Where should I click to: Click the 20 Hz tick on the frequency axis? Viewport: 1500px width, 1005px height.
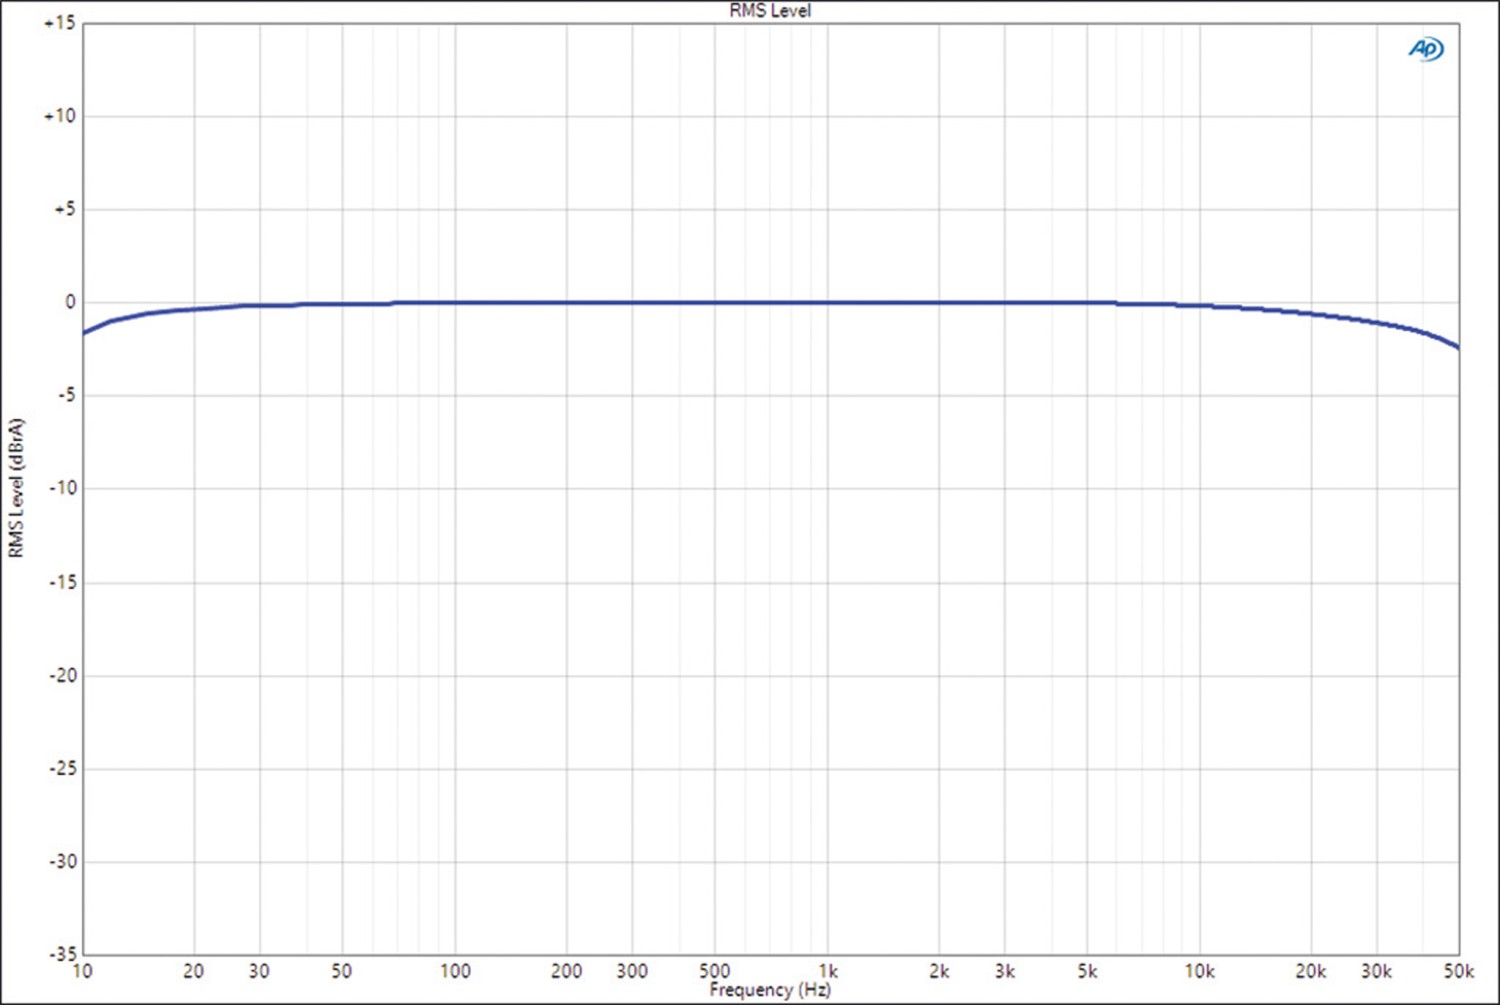coord(193,971)
